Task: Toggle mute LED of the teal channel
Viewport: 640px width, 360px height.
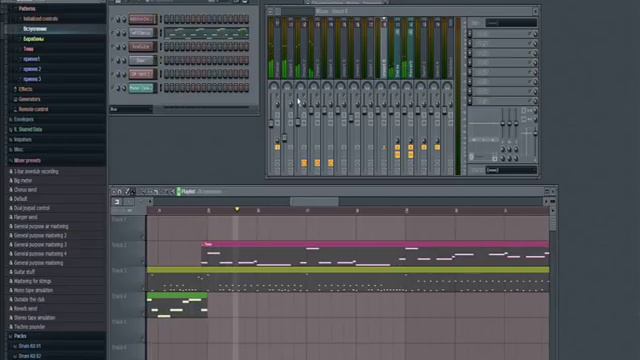Action: click(112, 88)
